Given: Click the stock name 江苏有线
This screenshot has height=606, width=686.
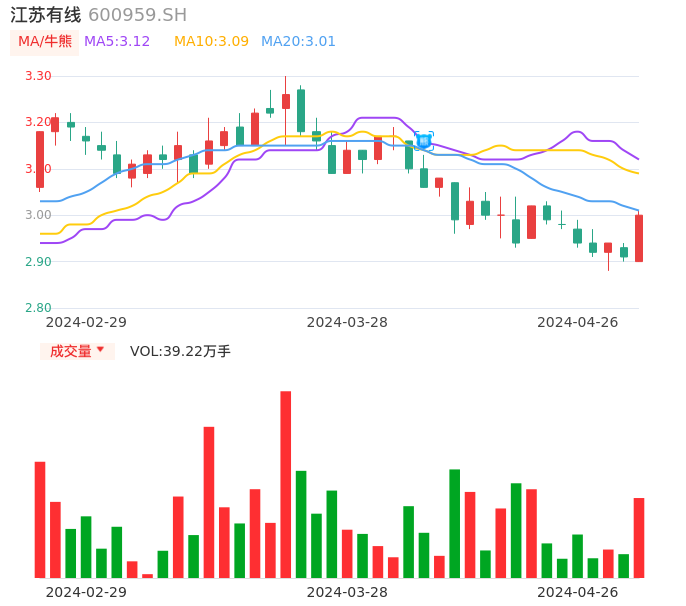Looking at the screenshot, I should 46,15.
